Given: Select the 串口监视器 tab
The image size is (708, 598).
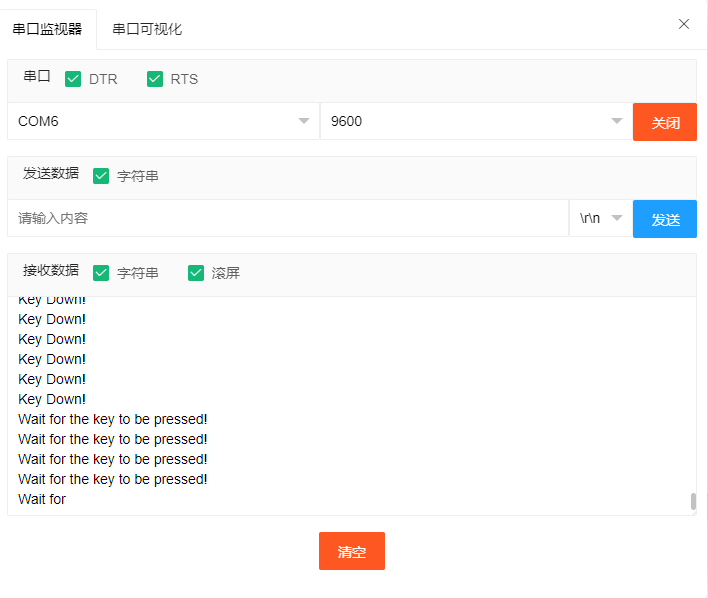Looking at the screenshot, I should [47, 29].
